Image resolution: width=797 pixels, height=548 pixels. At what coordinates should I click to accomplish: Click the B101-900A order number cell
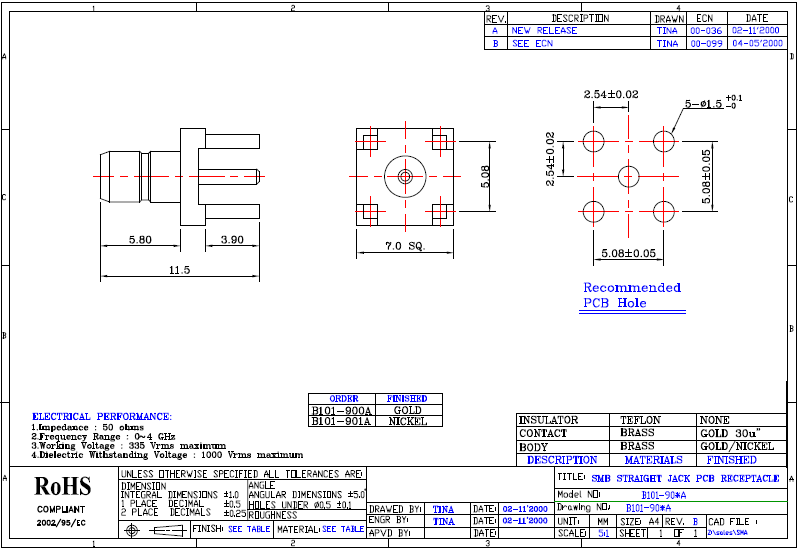click(343, 410)
